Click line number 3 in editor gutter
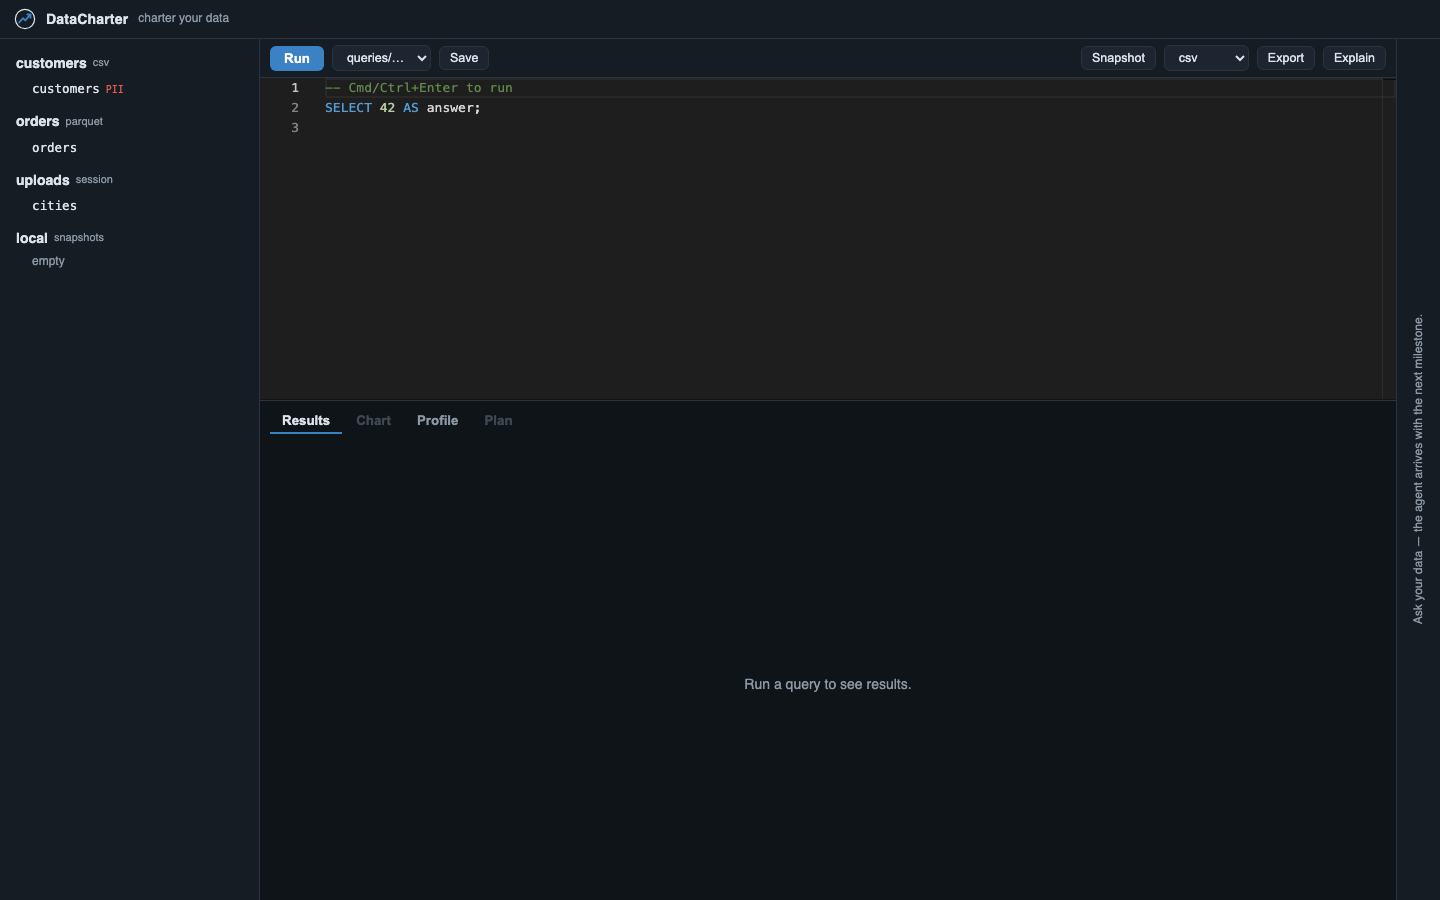Image resolution: width=1440 pixels, height=900 pixels. [295, 128]
